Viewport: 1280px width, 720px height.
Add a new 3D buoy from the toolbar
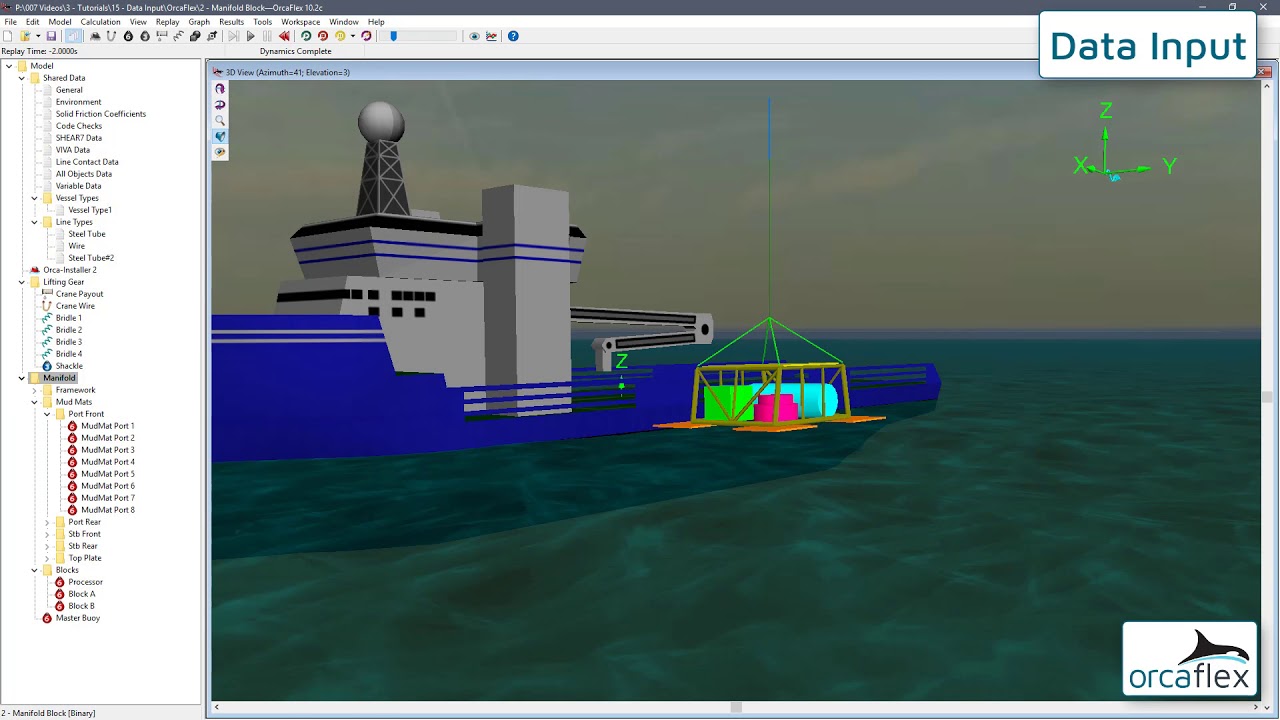click(x=144, y=36)
